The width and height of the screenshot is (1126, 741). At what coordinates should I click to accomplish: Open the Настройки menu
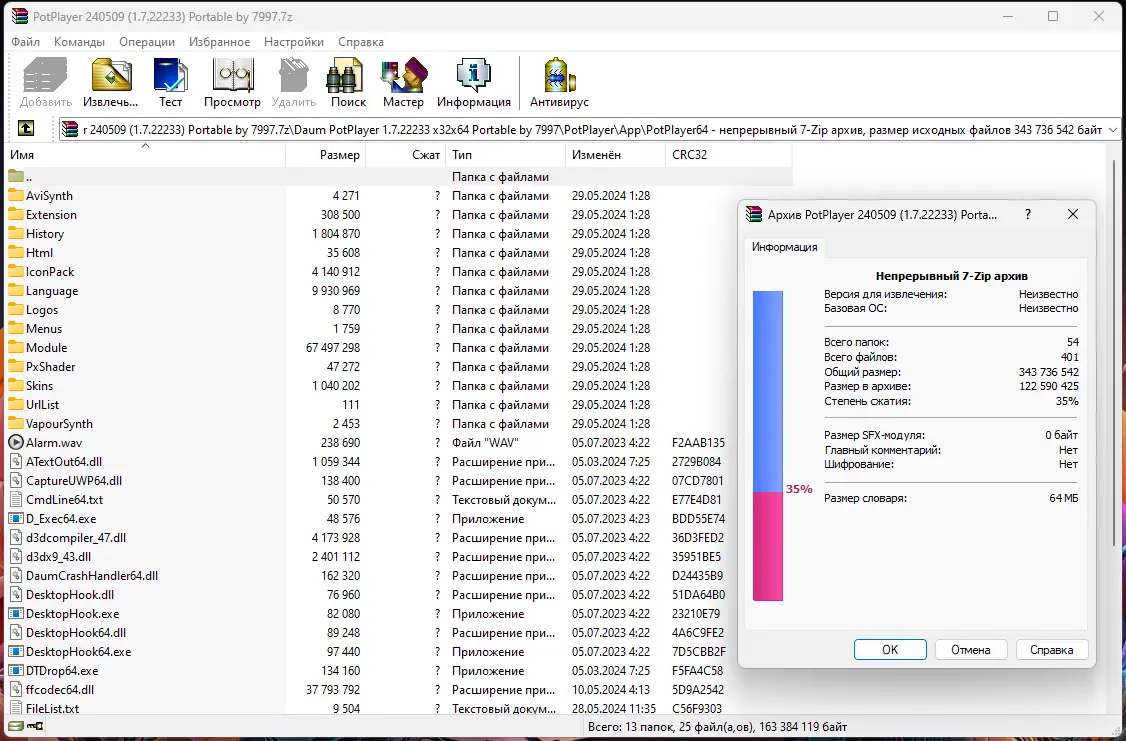pos(294,42)
